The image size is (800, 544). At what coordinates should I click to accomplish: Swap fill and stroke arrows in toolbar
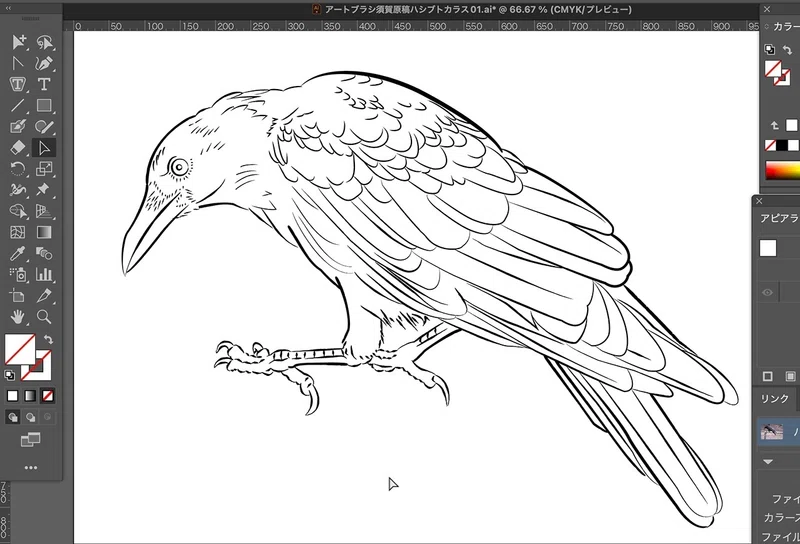coord(48,339)
